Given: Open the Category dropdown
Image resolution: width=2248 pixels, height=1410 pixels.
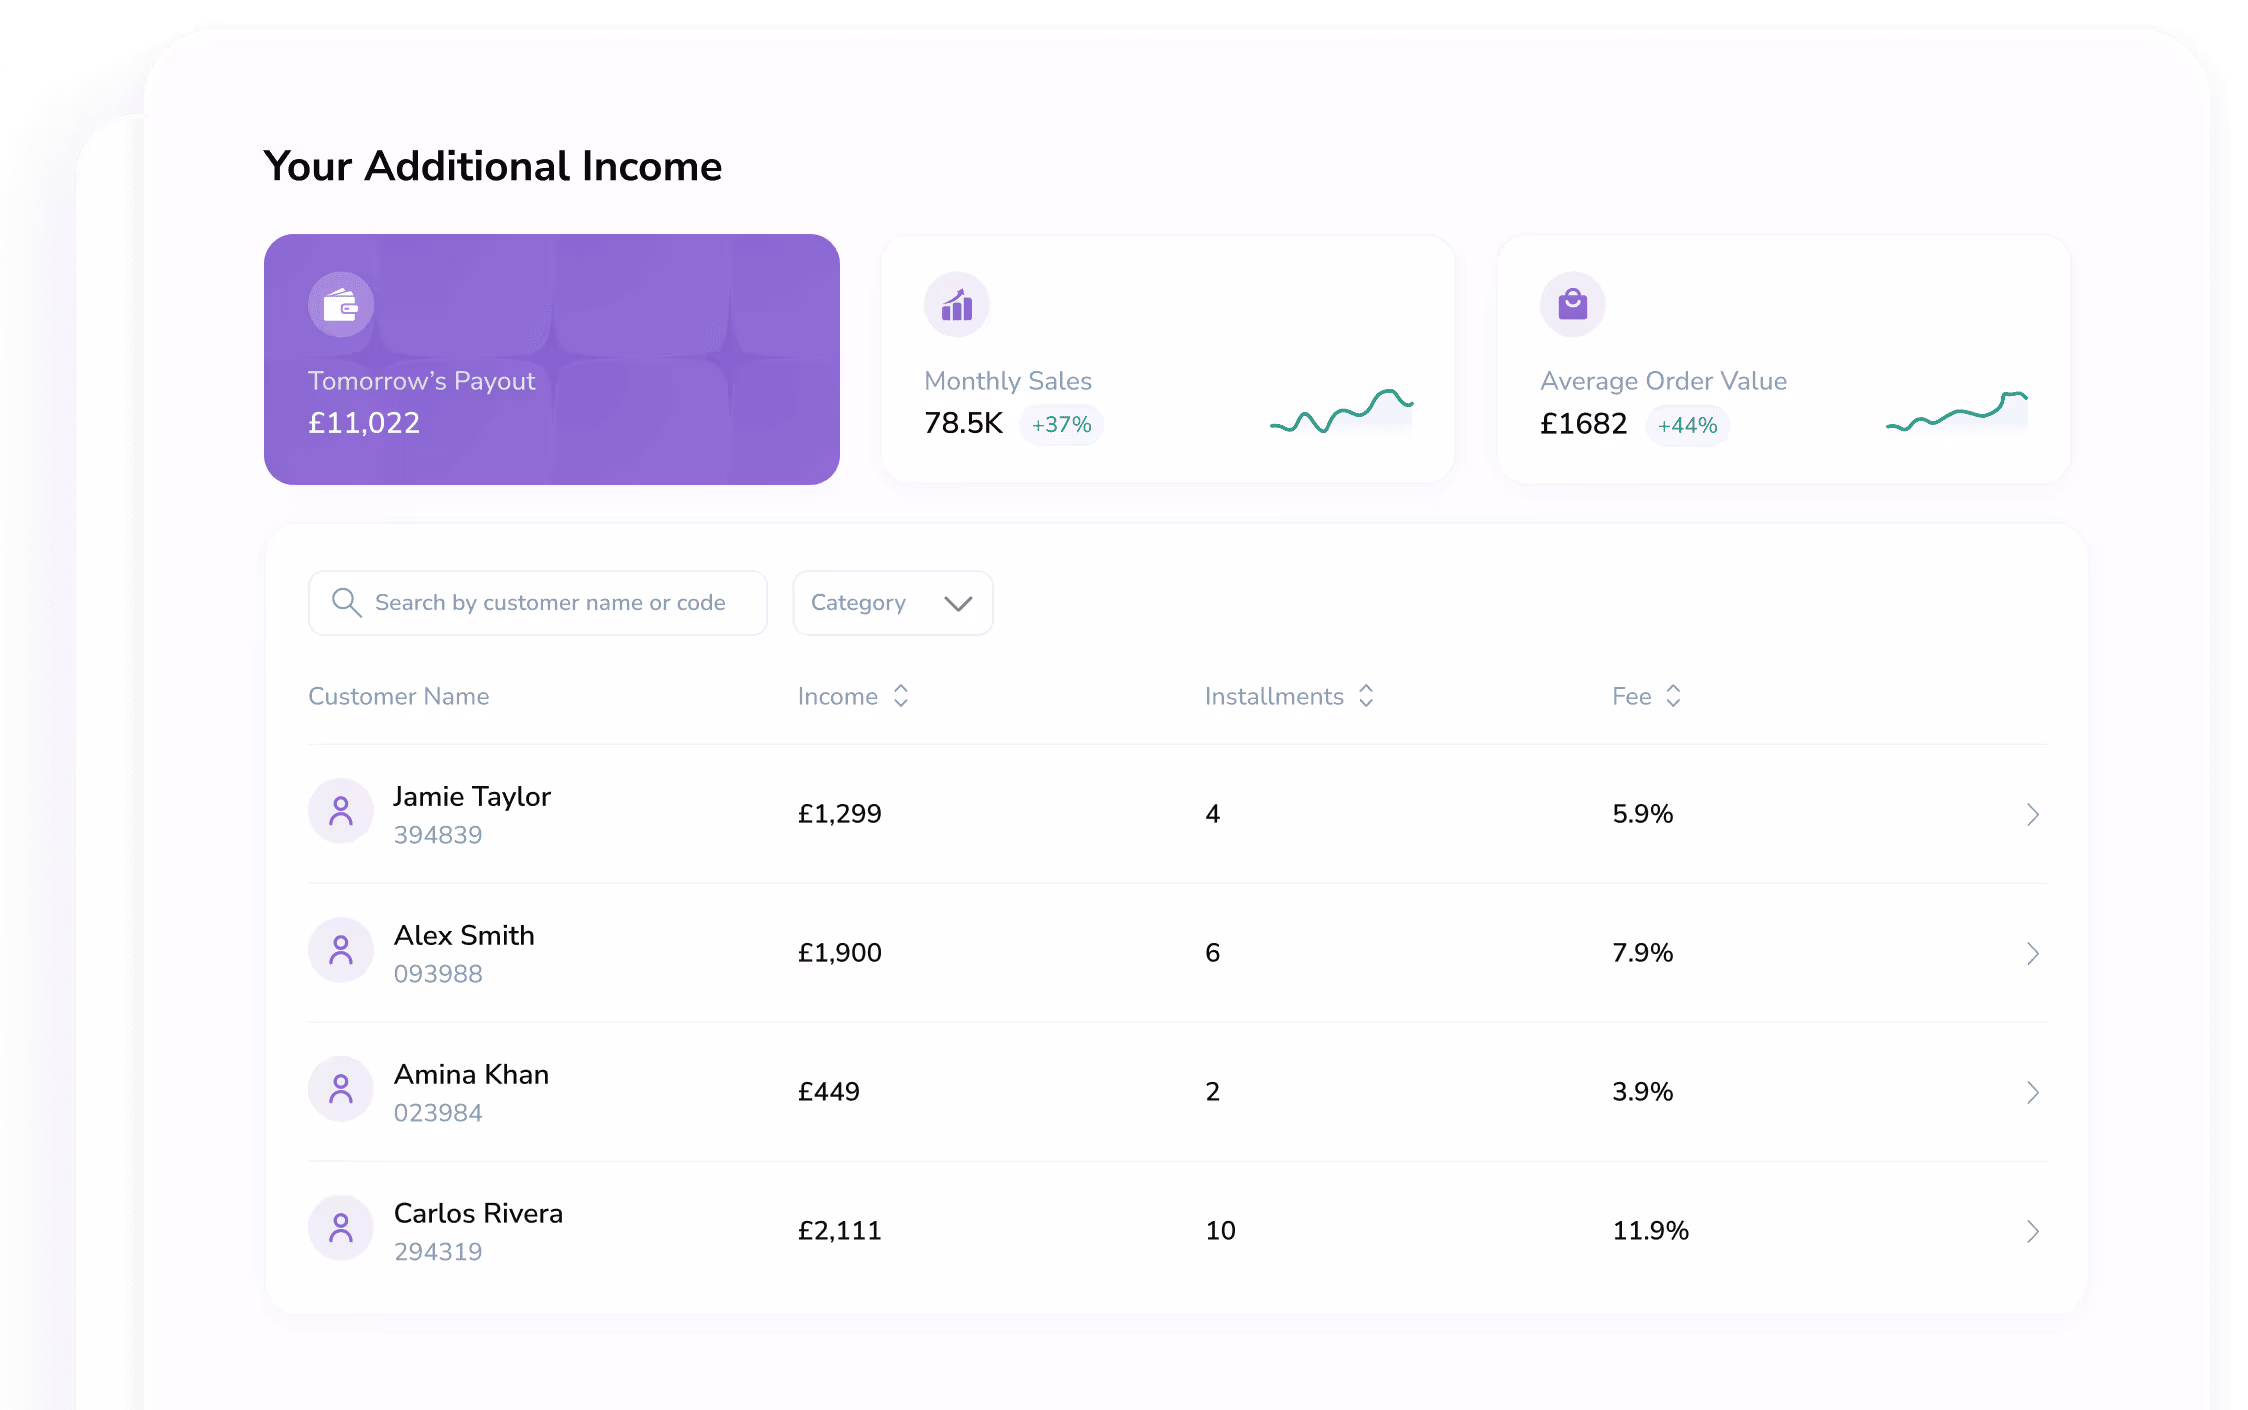Looking at the screenshot, I should tap(892, 603).
